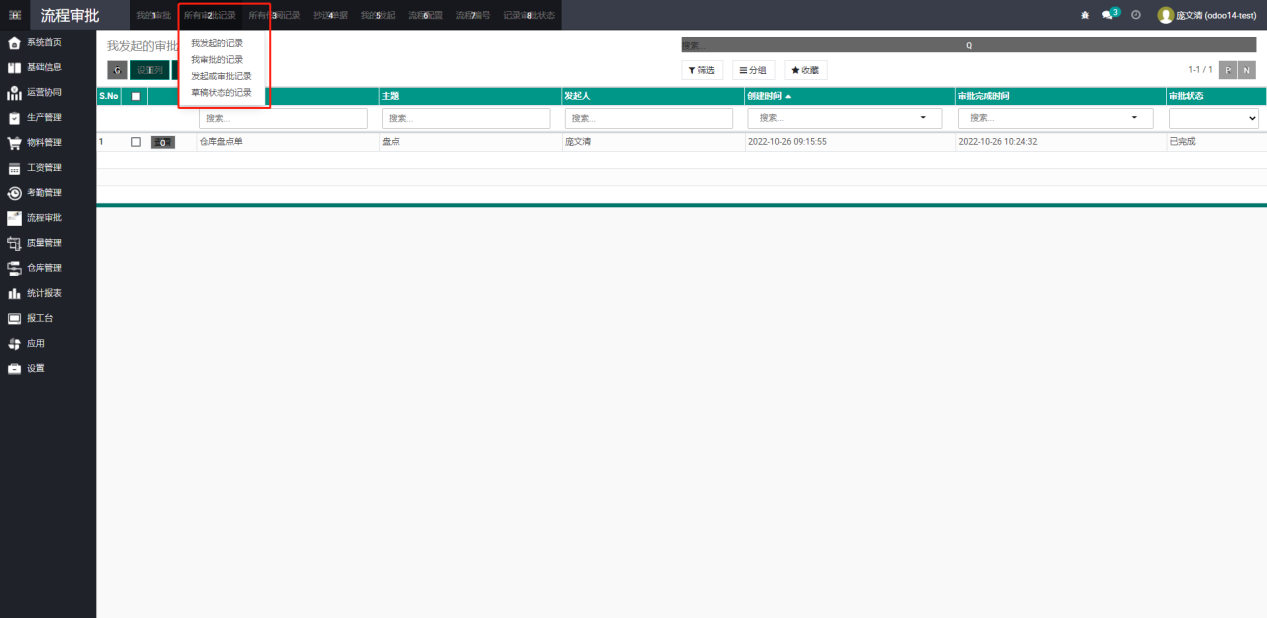The image size is (1267, 618).
Task: Open 考勤管理 attendance icon in sidebar
Action: point(14,193)
